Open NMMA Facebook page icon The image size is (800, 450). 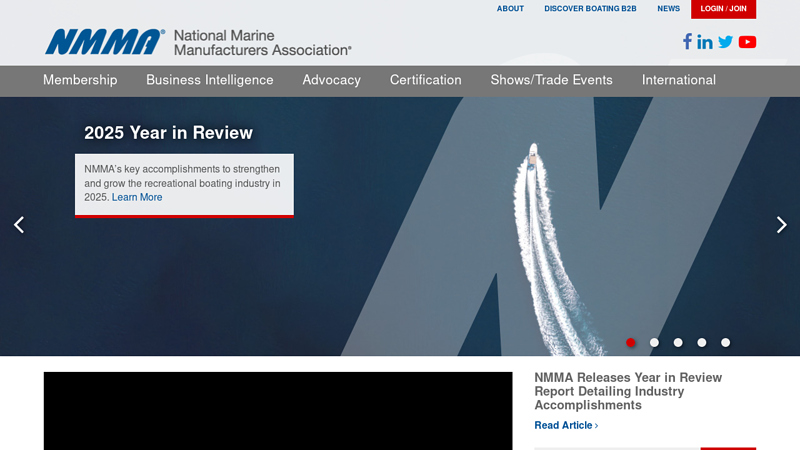[x=687, y=42]
